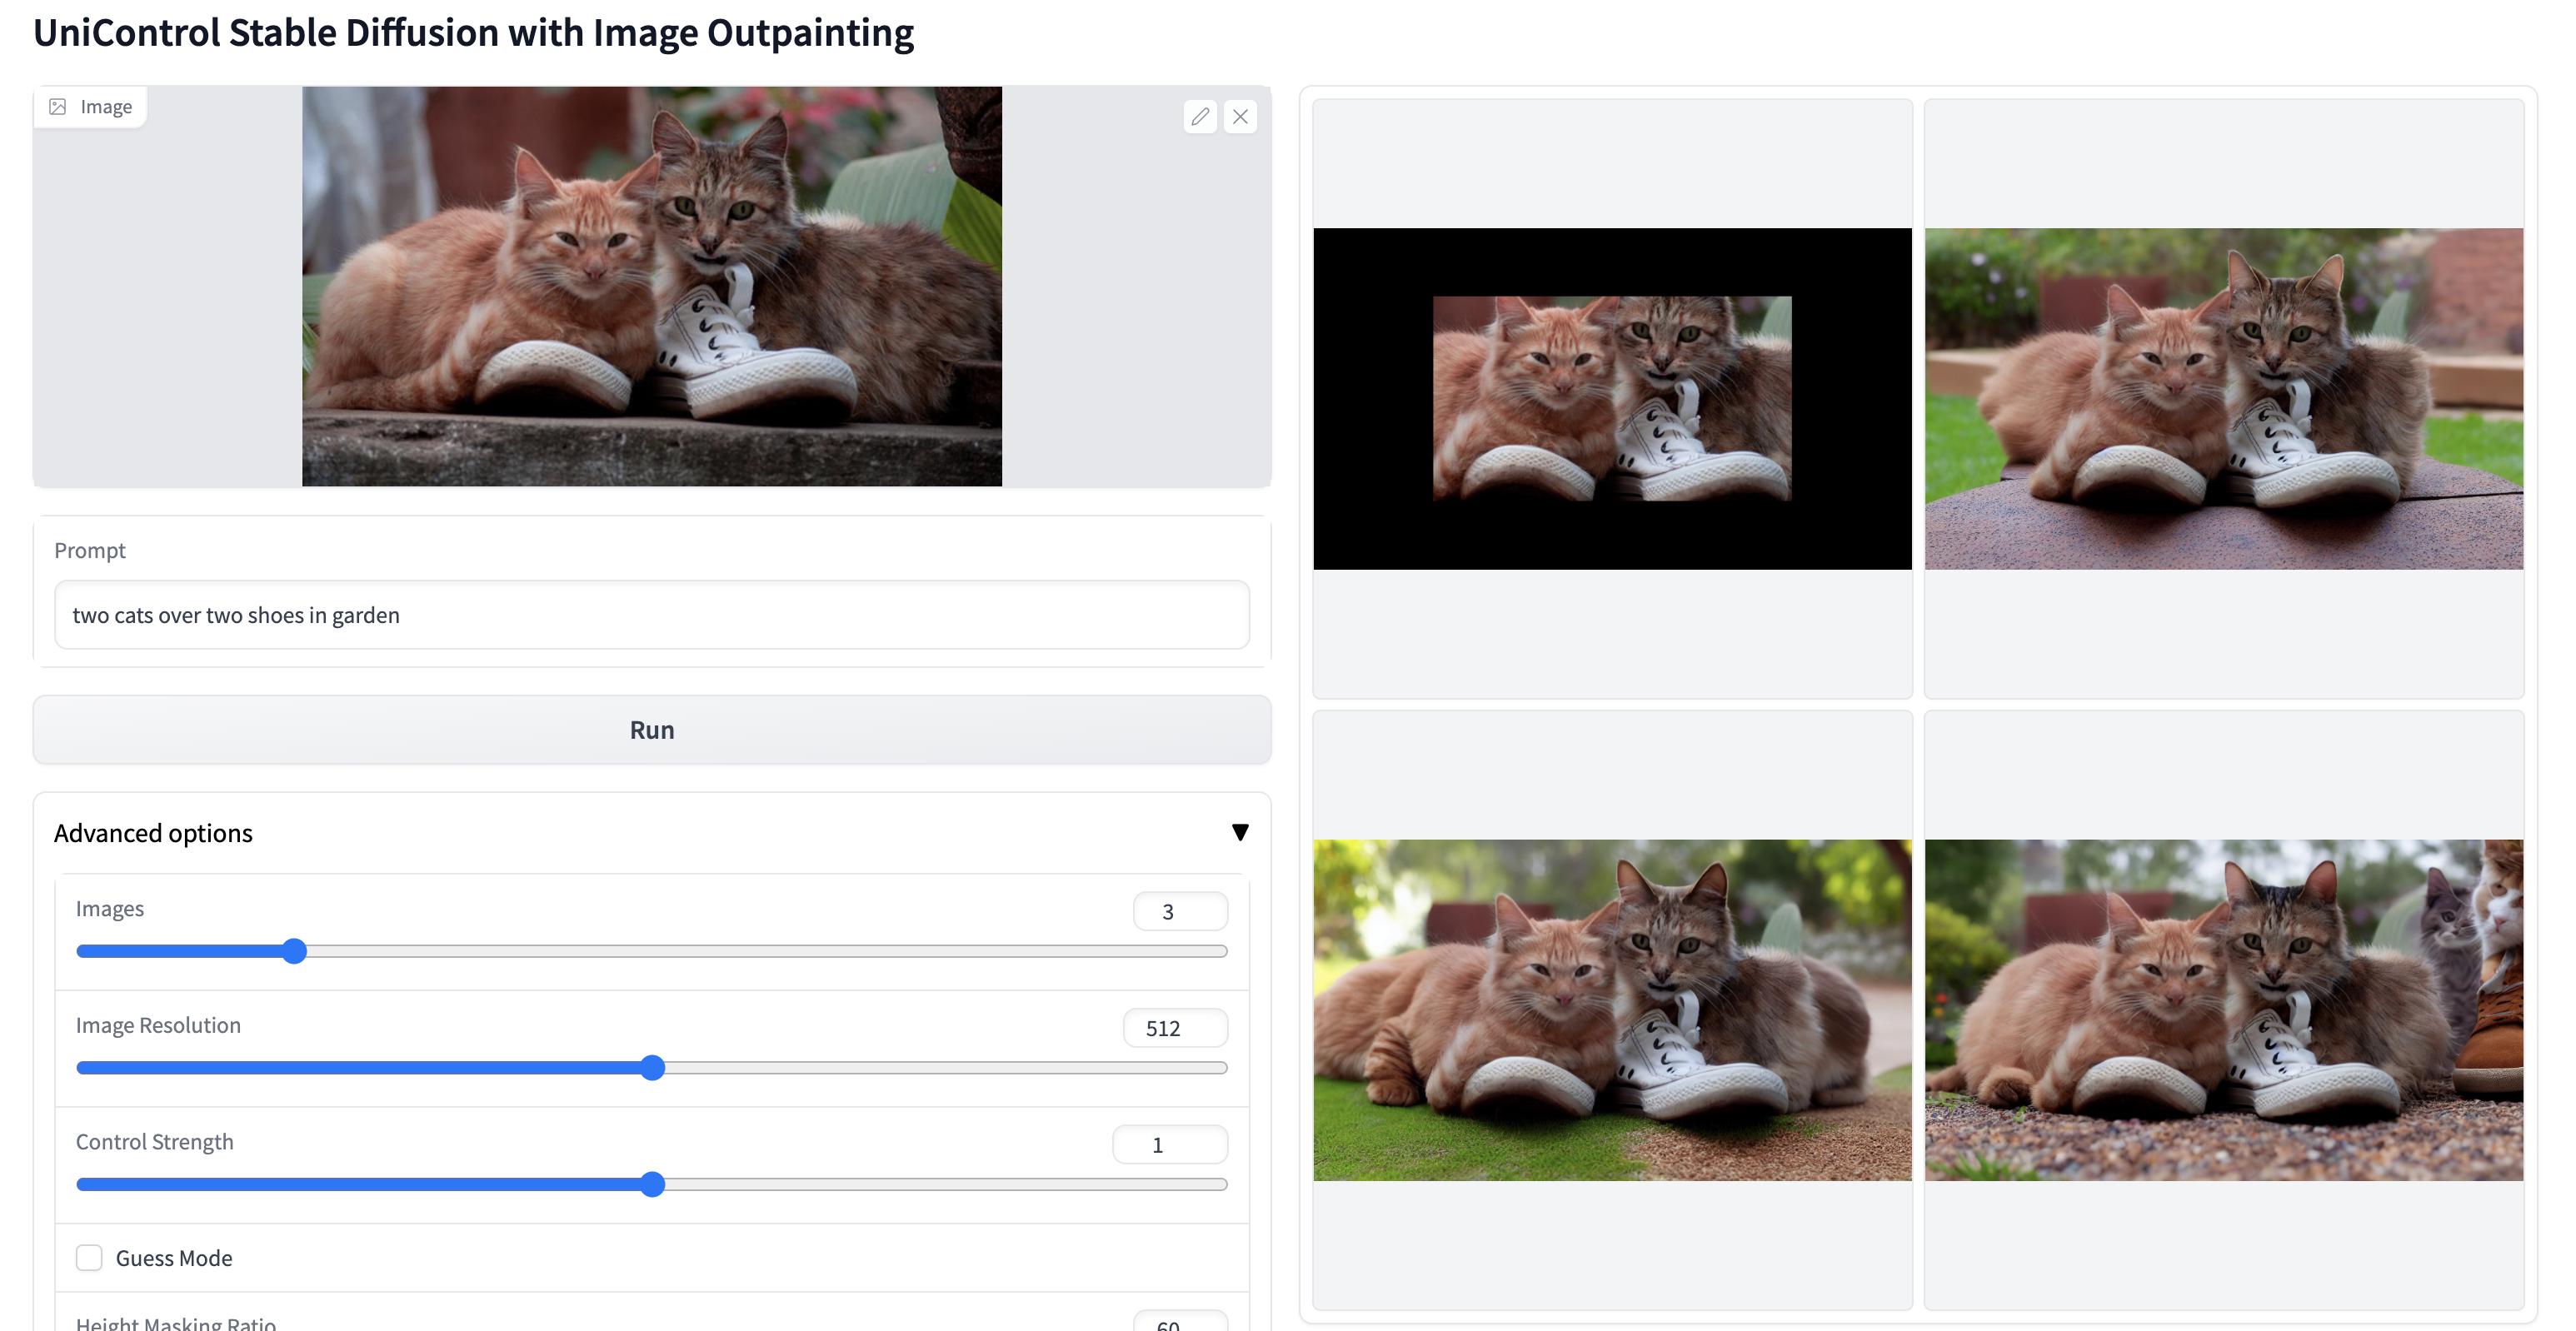Enable the Guess Mode checkbox

coord(89,1258)
